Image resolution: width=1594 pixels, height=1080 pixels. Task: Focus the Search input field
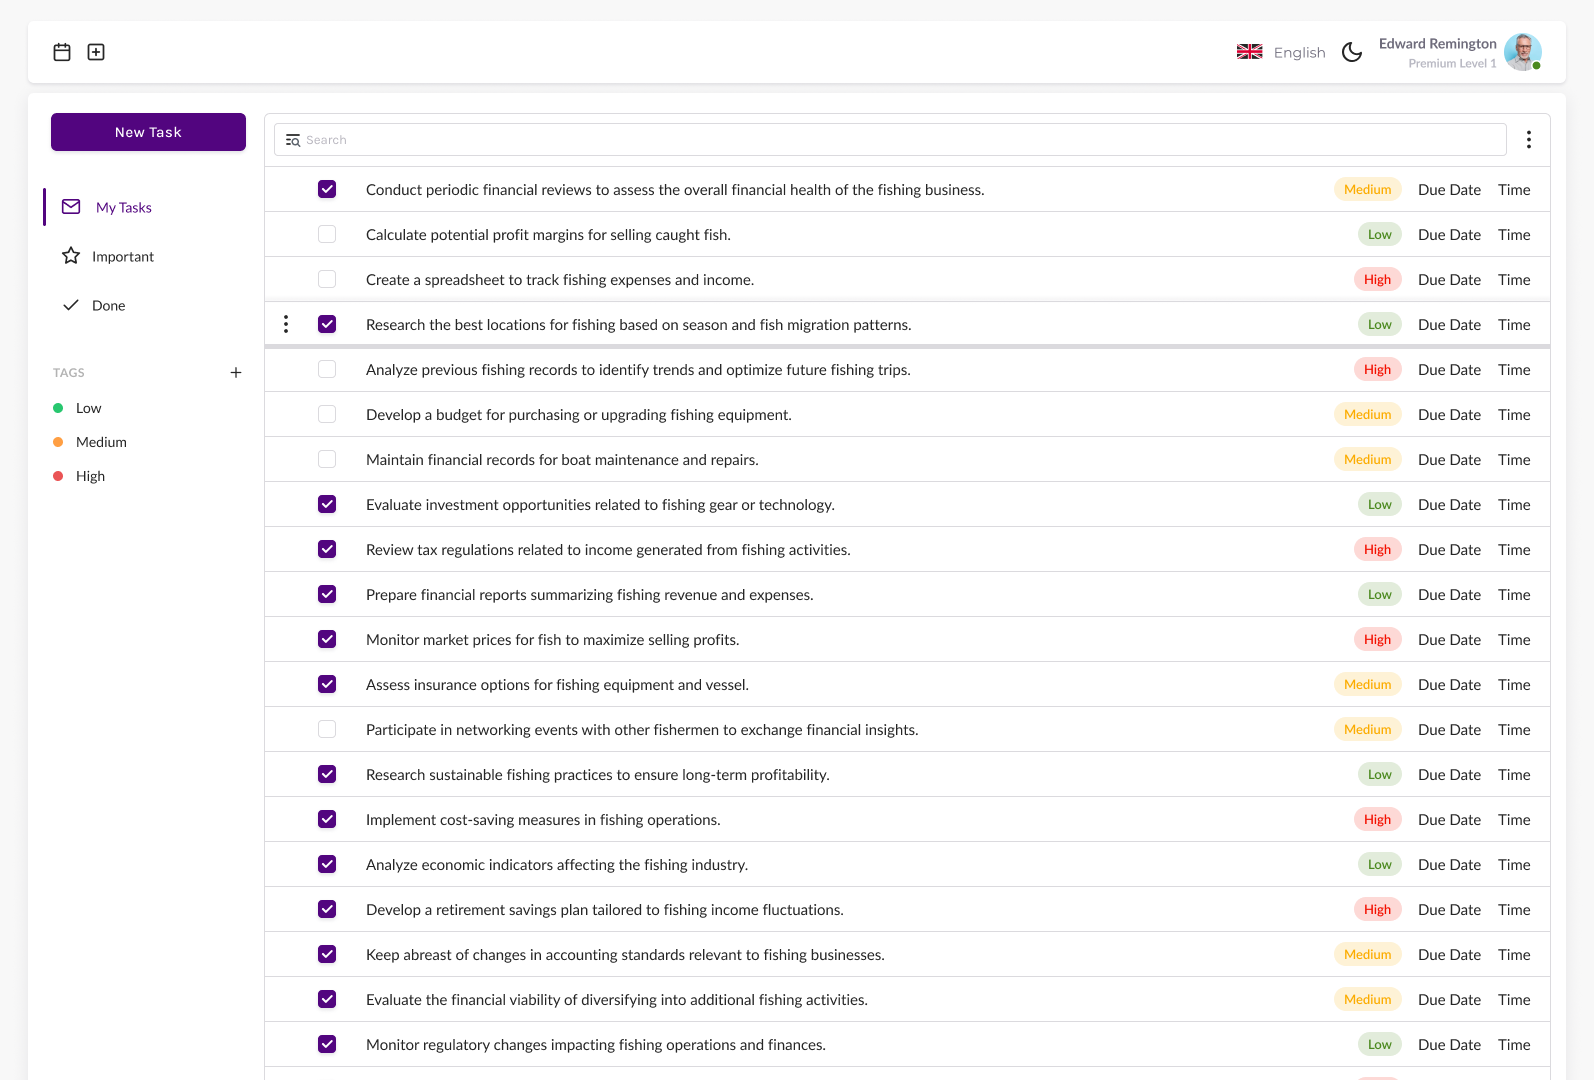(x=890, y=140)
